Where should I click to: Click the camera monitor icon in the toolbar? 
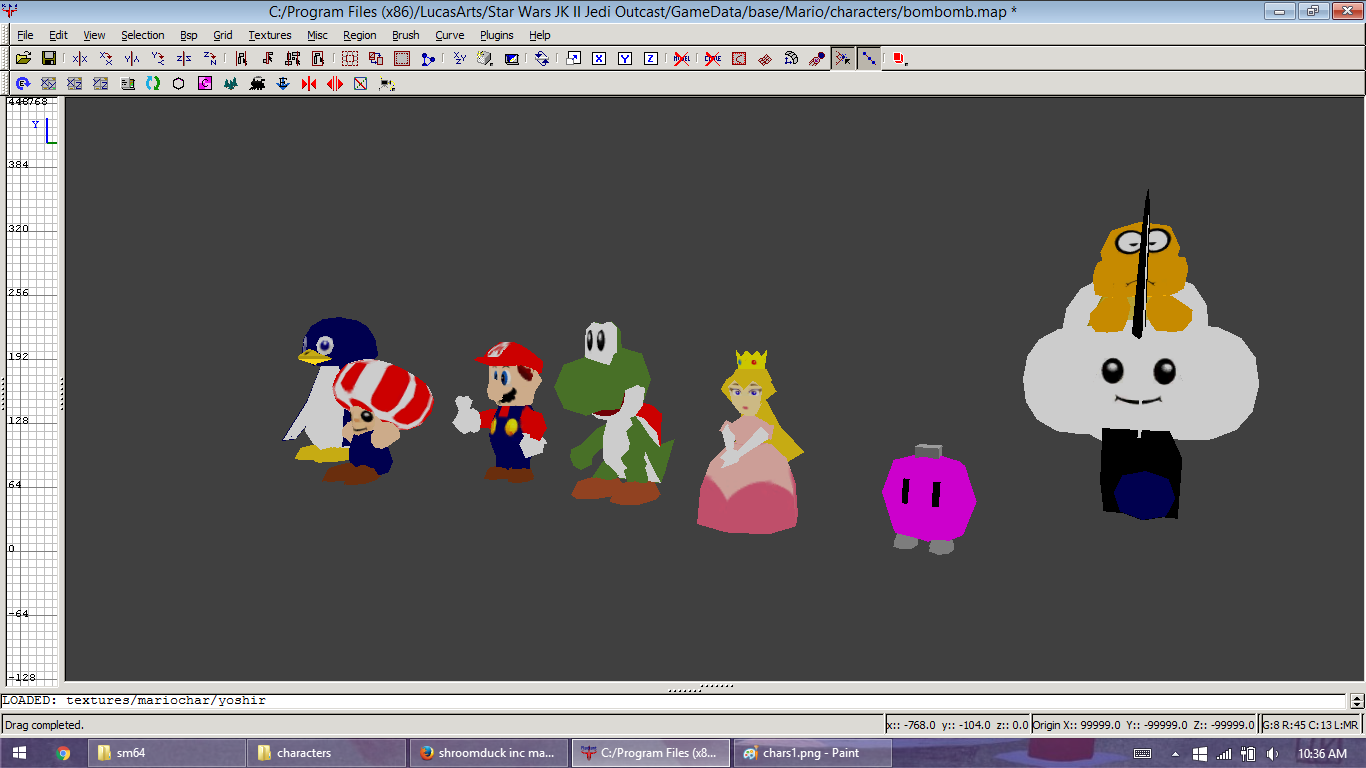[x=512, y=59]
